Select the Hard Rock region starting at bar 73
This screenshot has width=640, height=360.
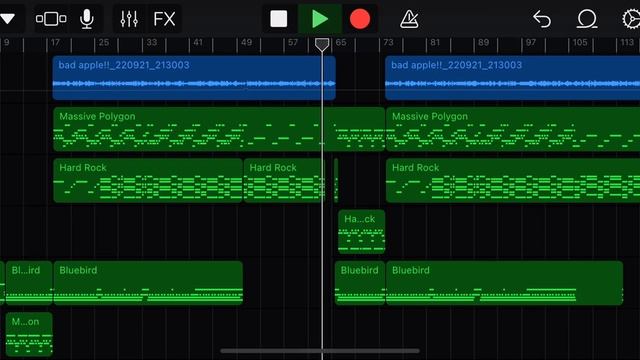513,180
